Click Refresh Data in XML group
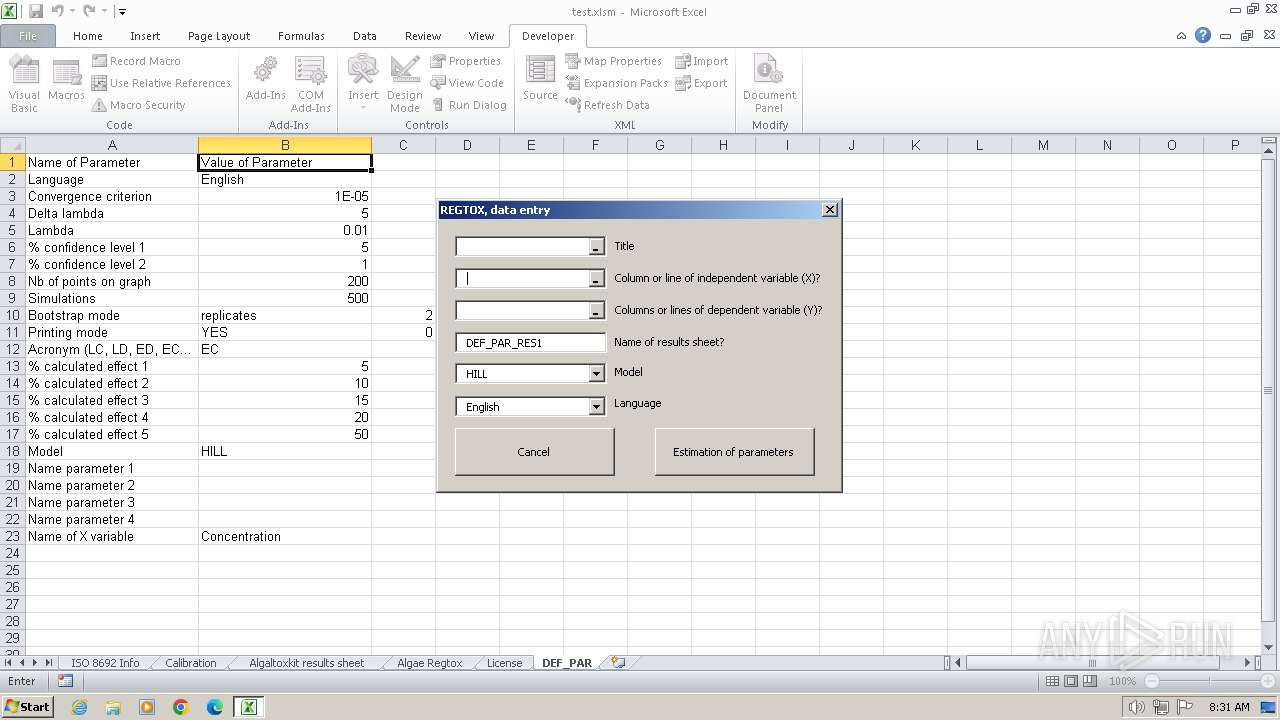Viewport: 1280px width, 720px height. pyautogui.click(x=608, y=105)
